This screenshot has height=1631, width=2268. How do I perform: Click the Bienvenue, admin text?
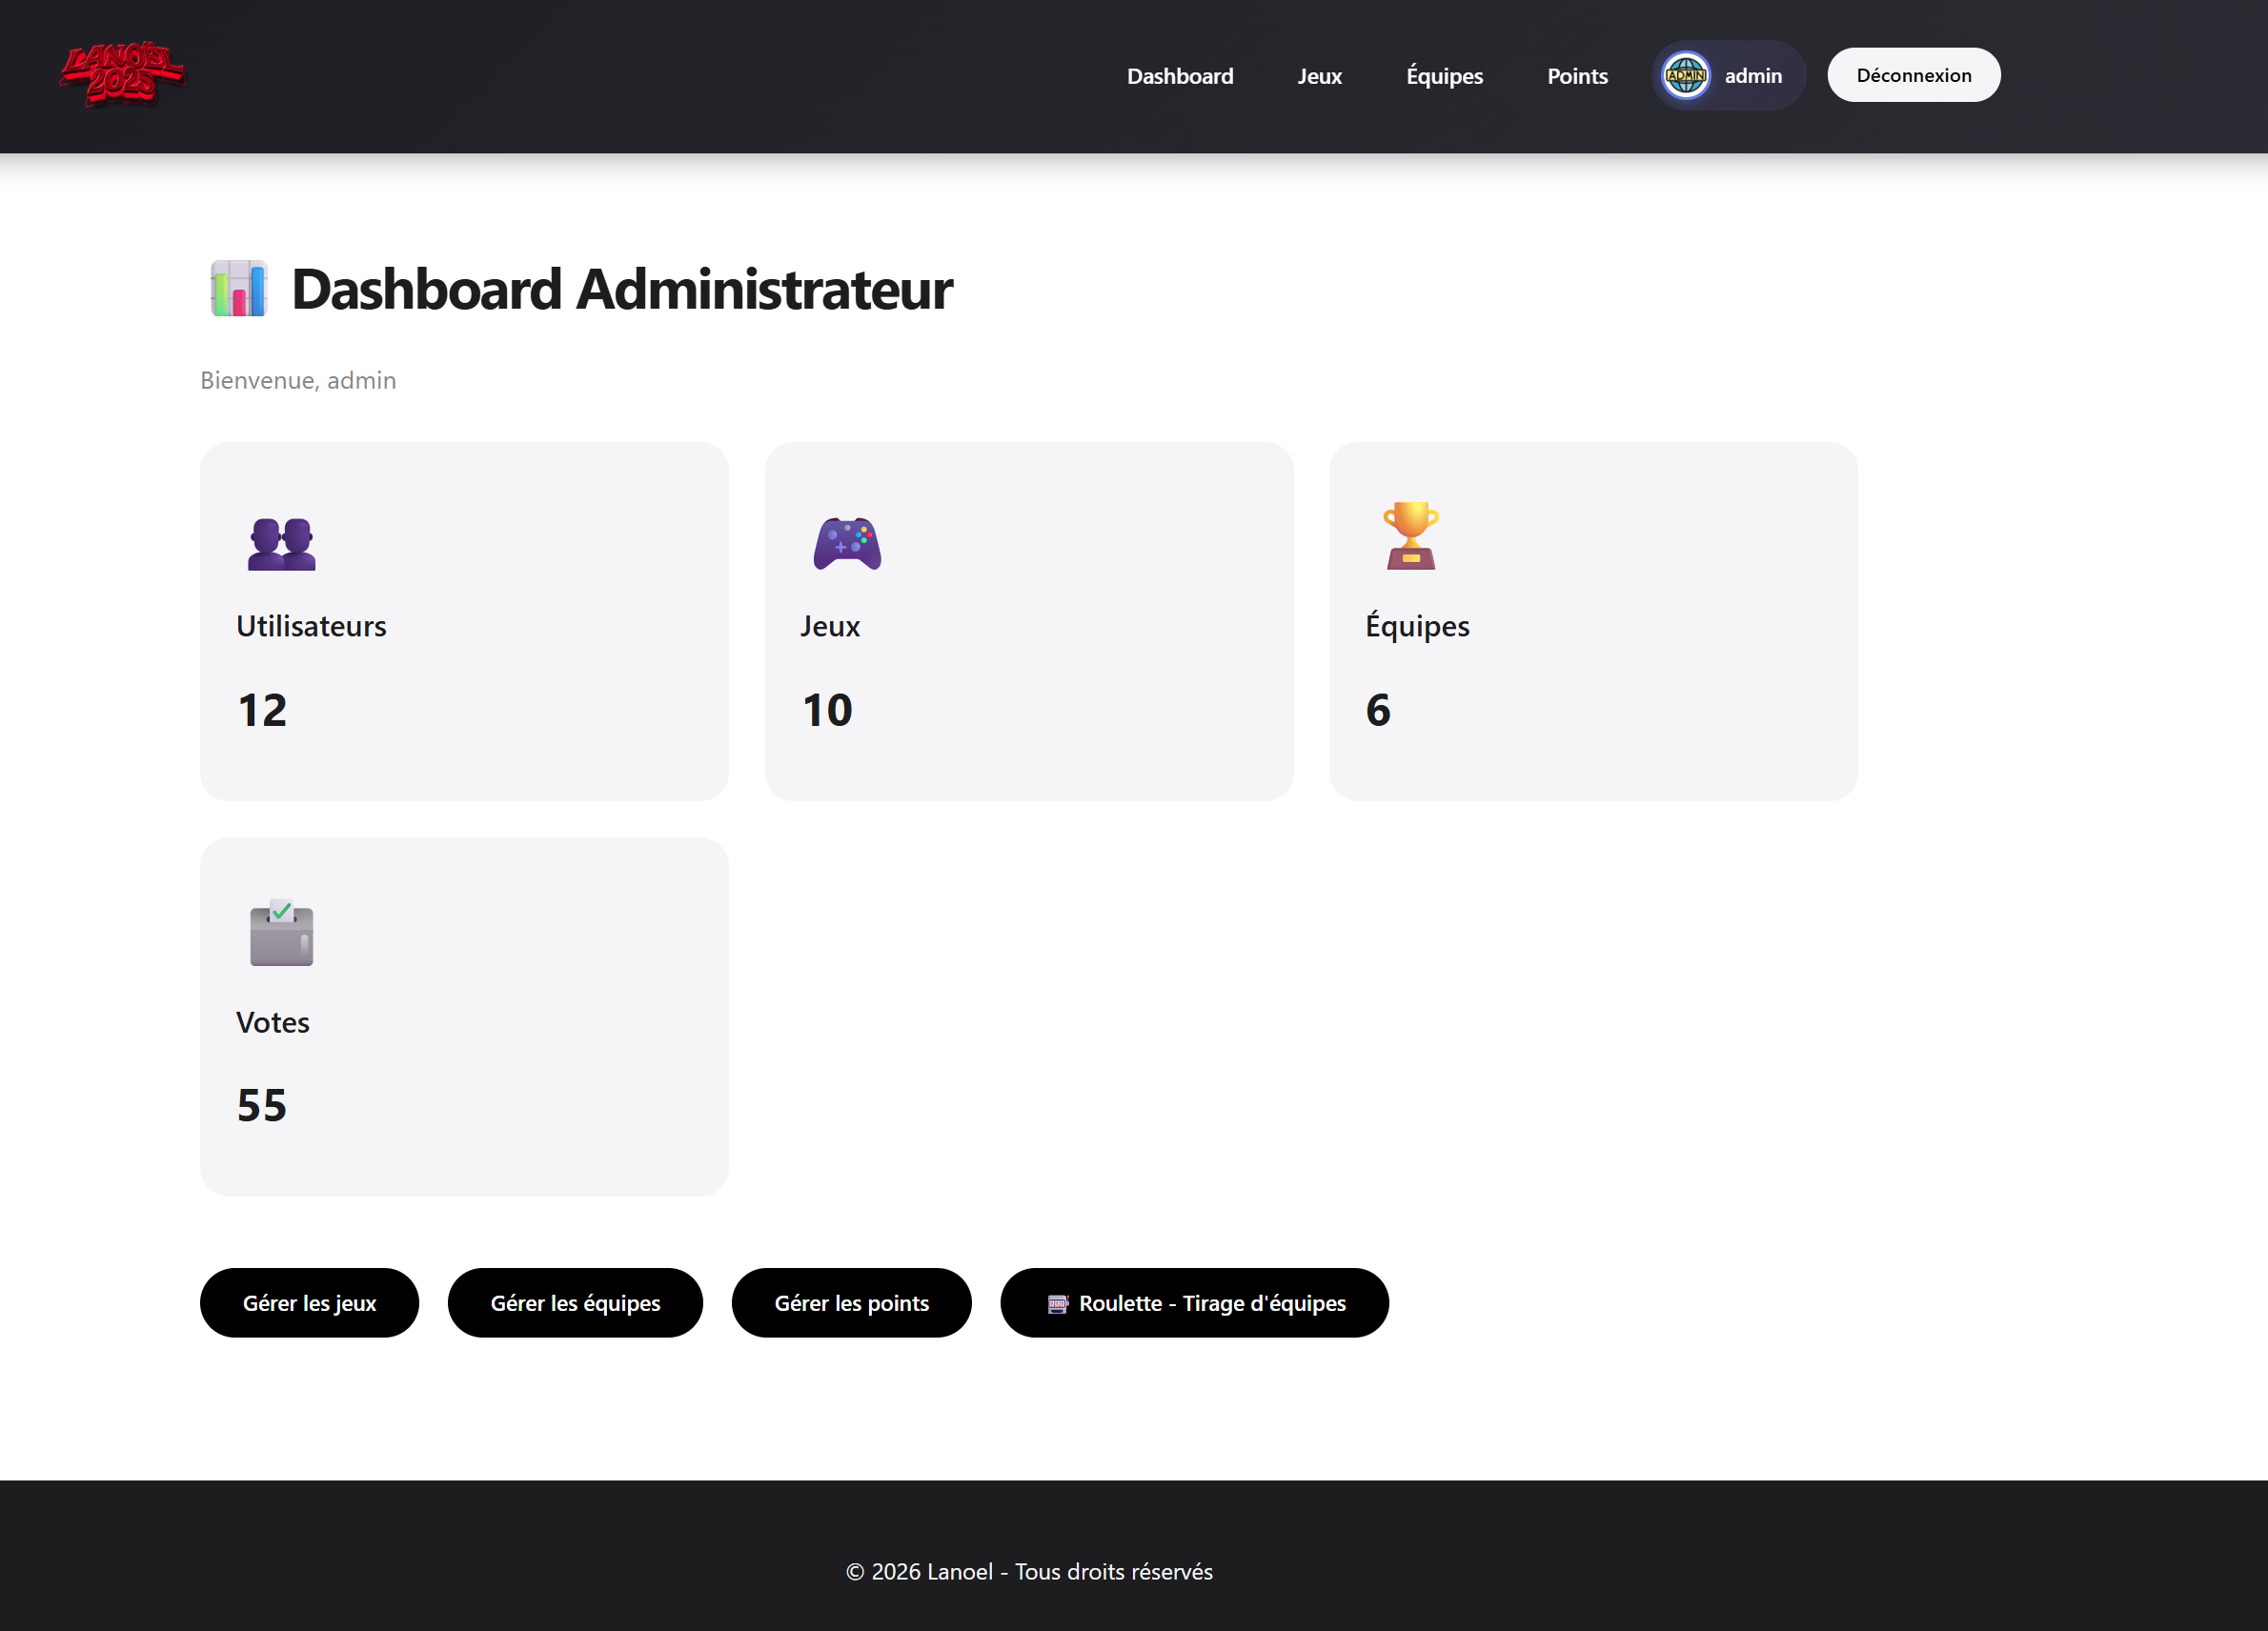click(298, 380)
